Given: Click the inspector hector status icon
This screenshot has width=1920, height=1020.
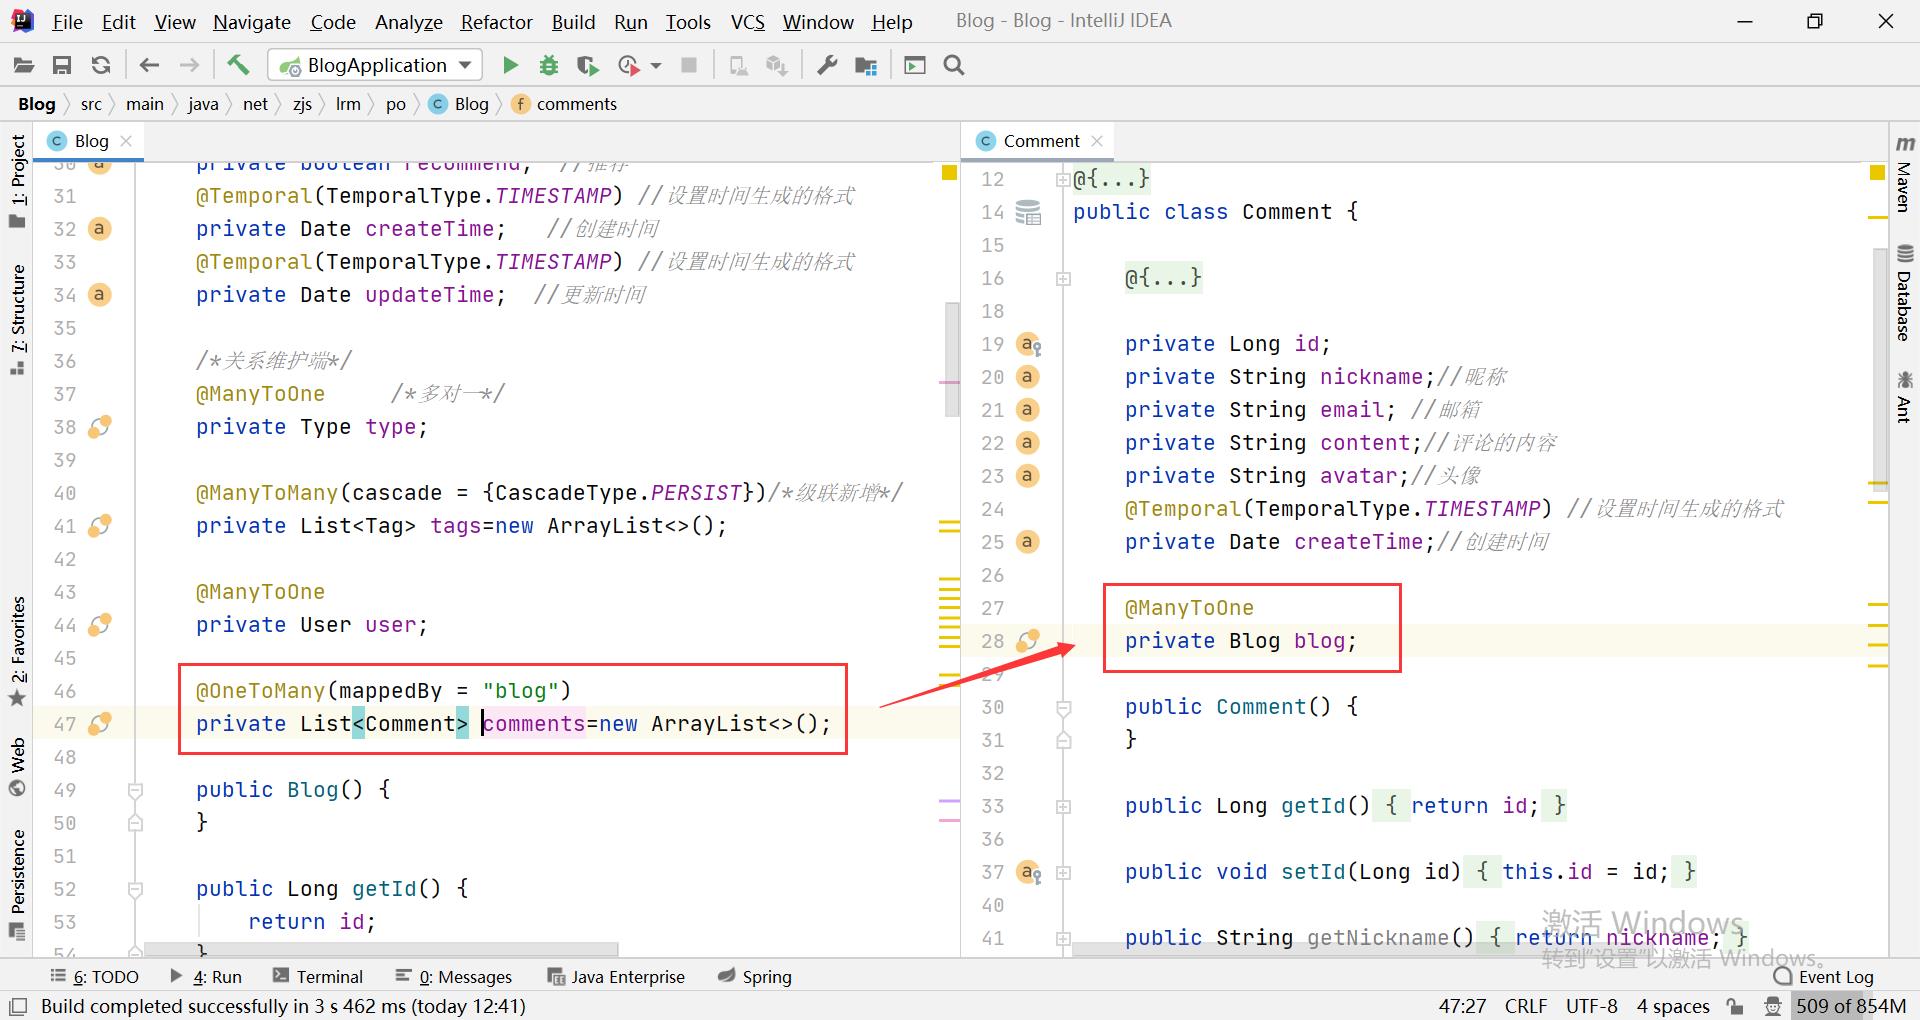Looking at the screenshot, I should click(1772, 1006).
